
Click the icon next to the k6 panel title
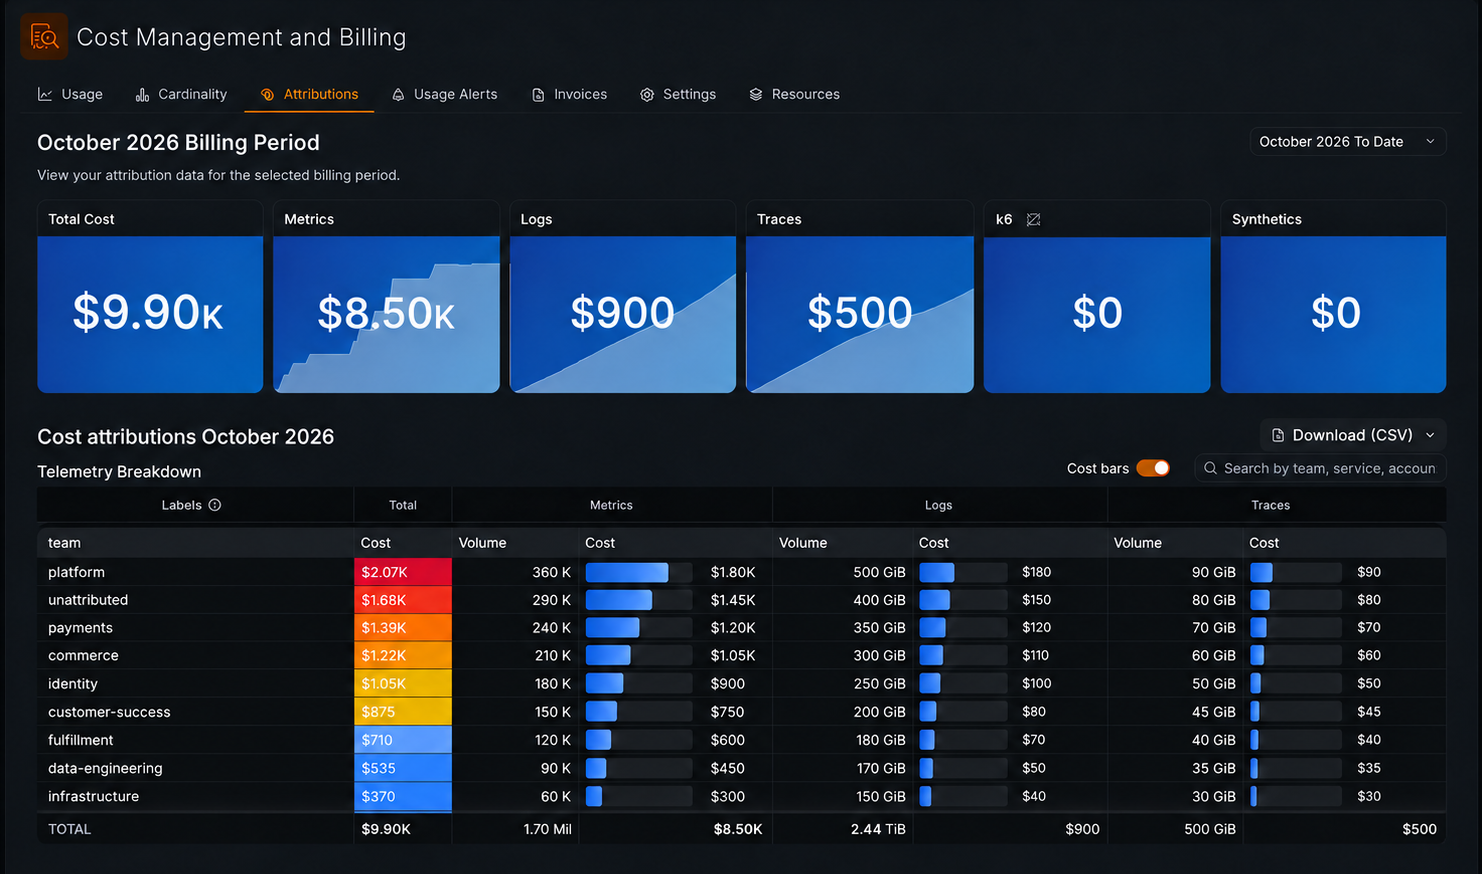[x=1033, y=219]
